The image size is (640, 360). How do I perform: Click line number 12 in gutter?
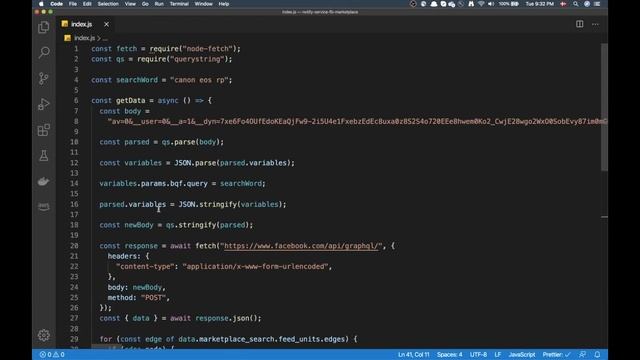[x=74, y=163]
